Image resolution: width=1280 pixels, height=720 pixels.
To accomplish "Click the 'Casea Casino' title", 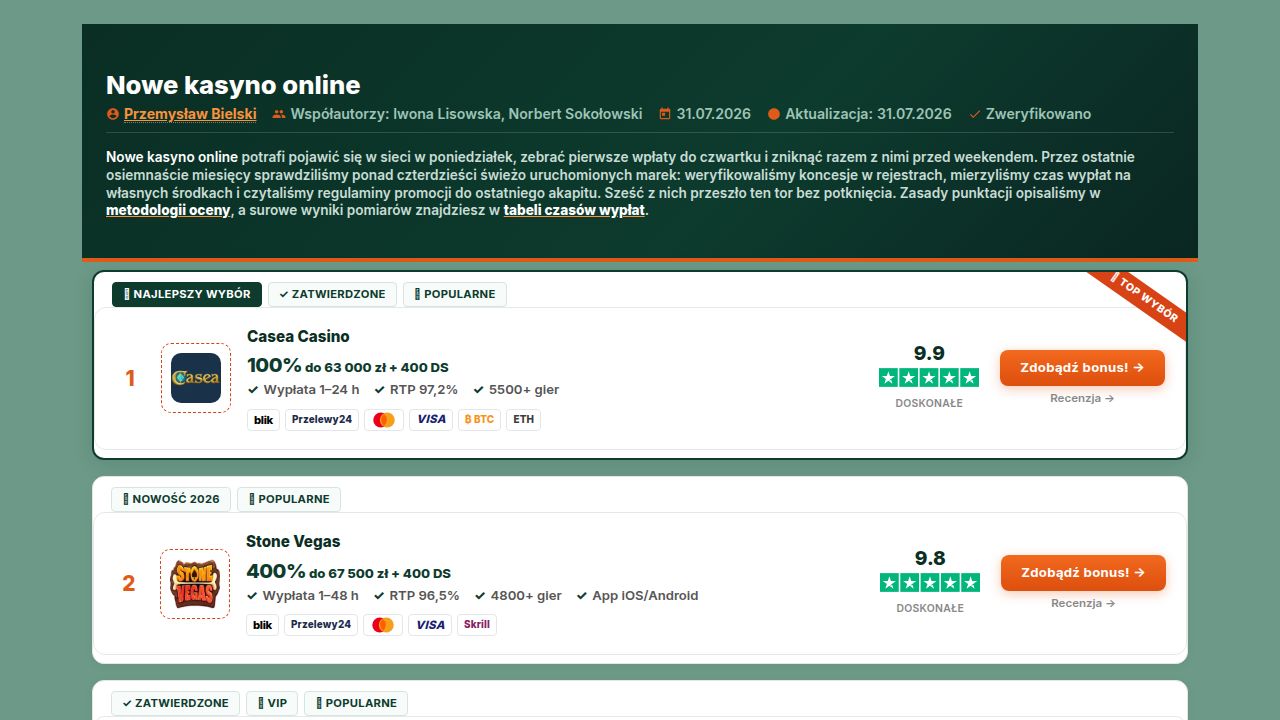I will (298, 336).
